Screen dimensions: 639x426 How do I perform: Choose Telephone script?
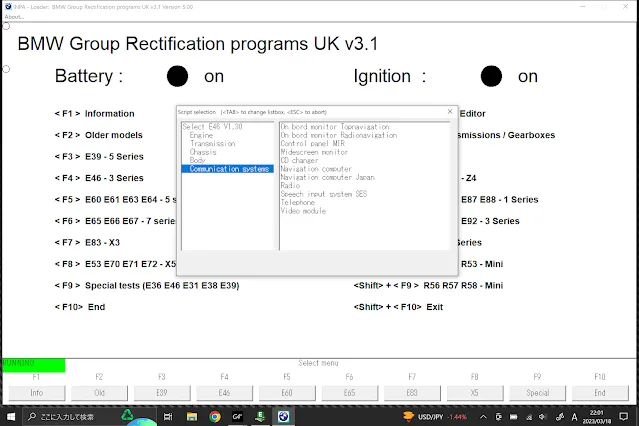point(297,202)
